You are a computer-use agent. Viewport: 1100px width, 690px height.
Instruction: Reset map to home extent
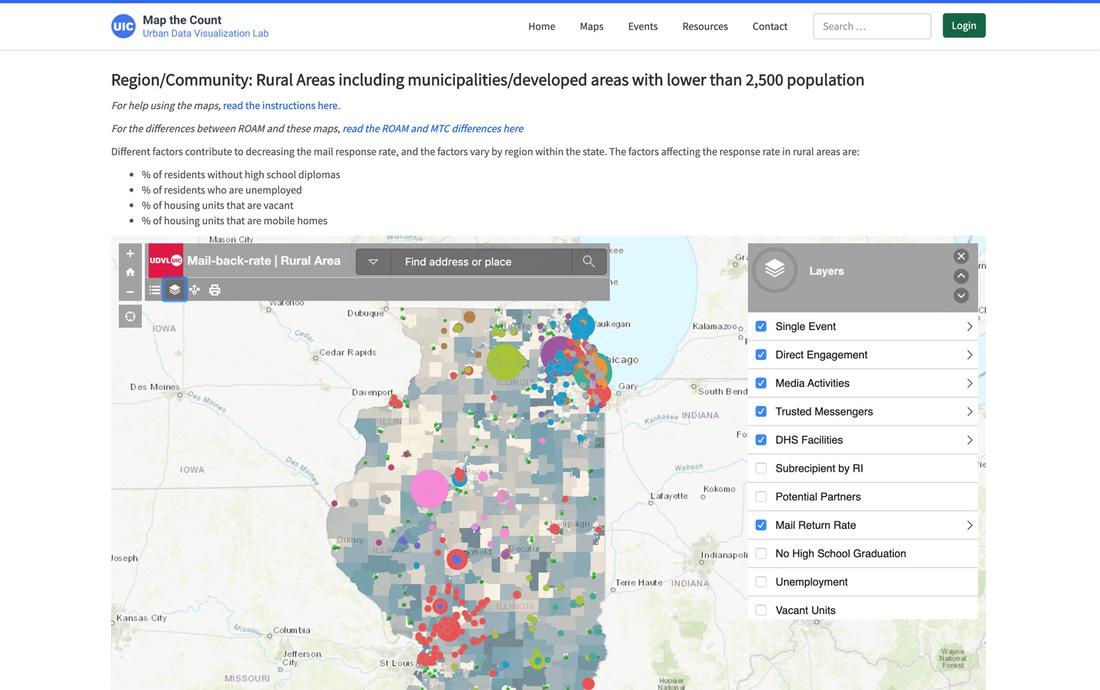coord(130,273)
